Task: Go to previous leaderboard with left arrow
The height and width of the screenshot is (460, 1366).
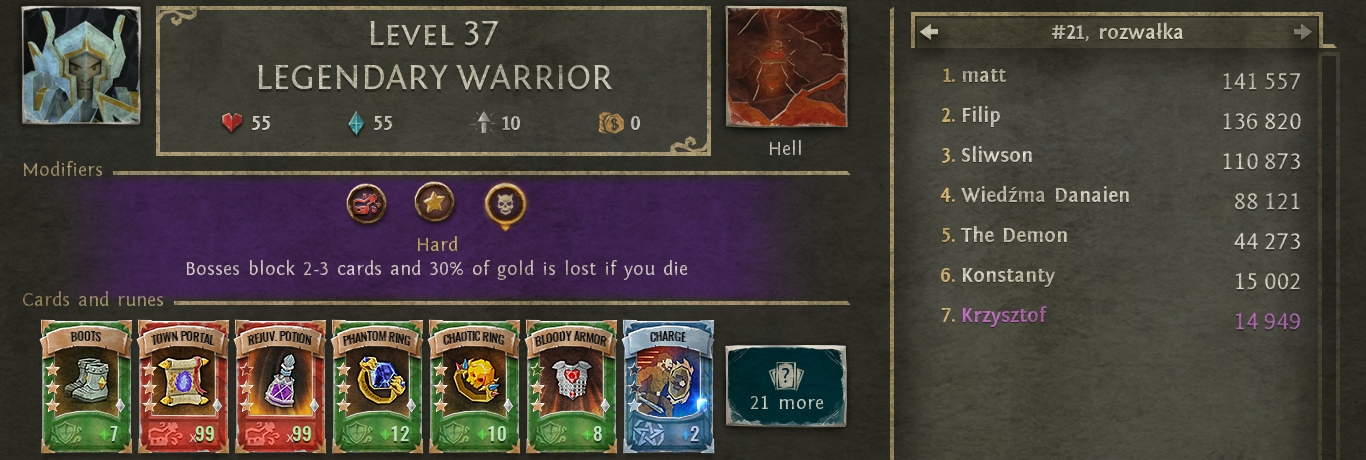Action: click(x=929, y=32)
